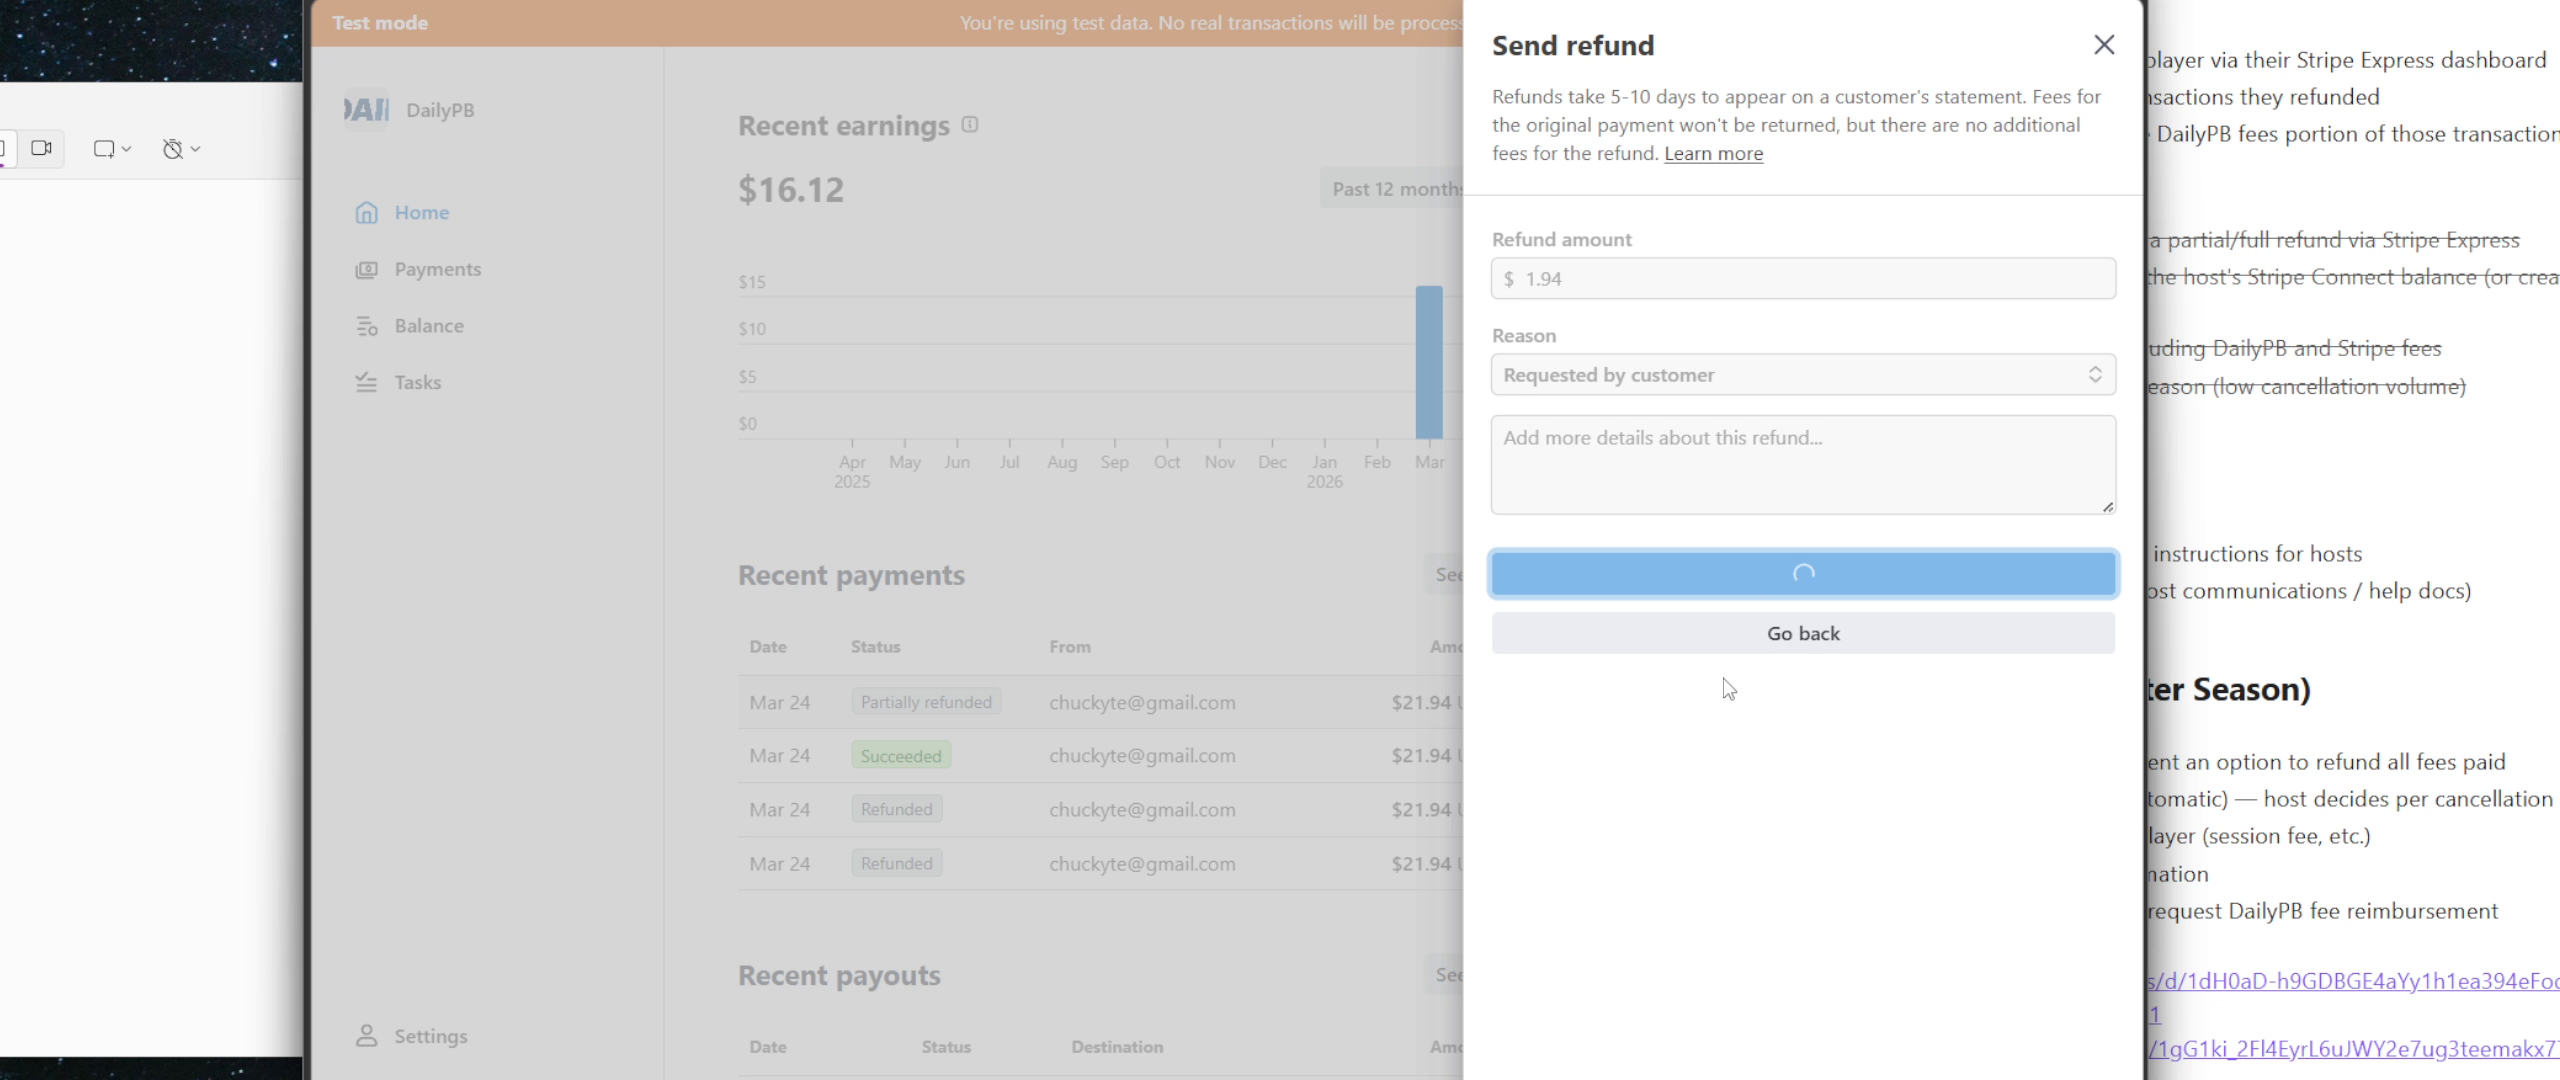Click the Payments icon in the sidebar

pos(367,269)
